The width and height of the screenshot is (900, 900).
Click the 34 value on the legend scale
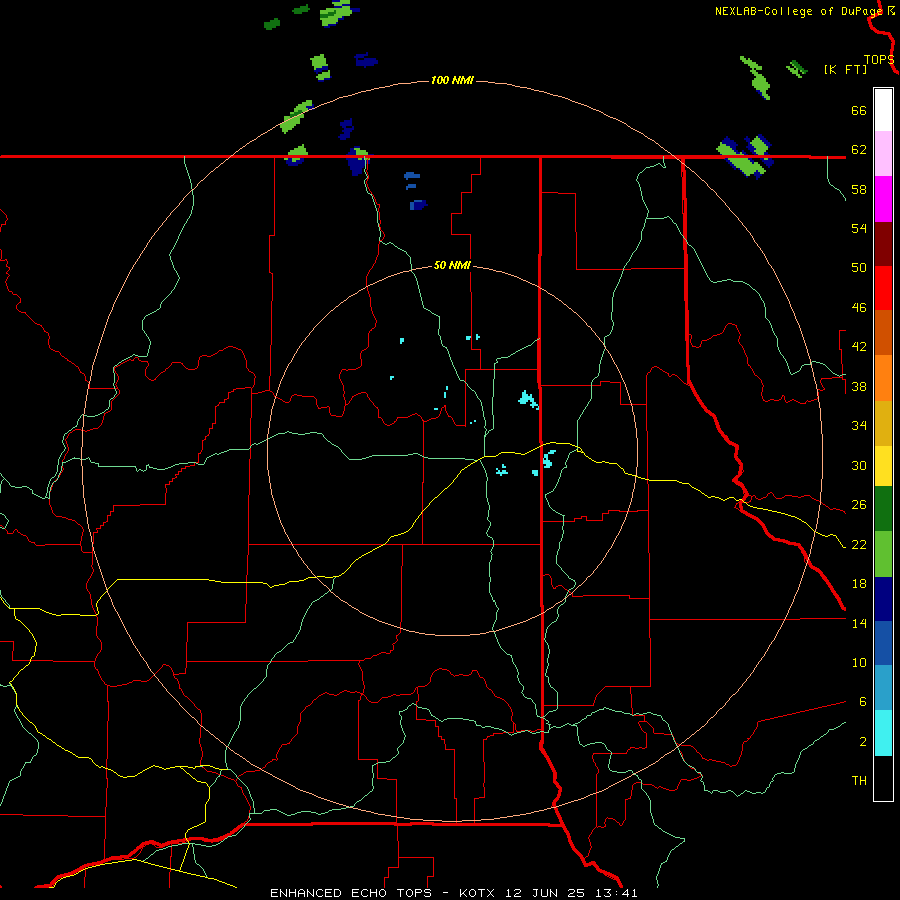click(859, 426)
